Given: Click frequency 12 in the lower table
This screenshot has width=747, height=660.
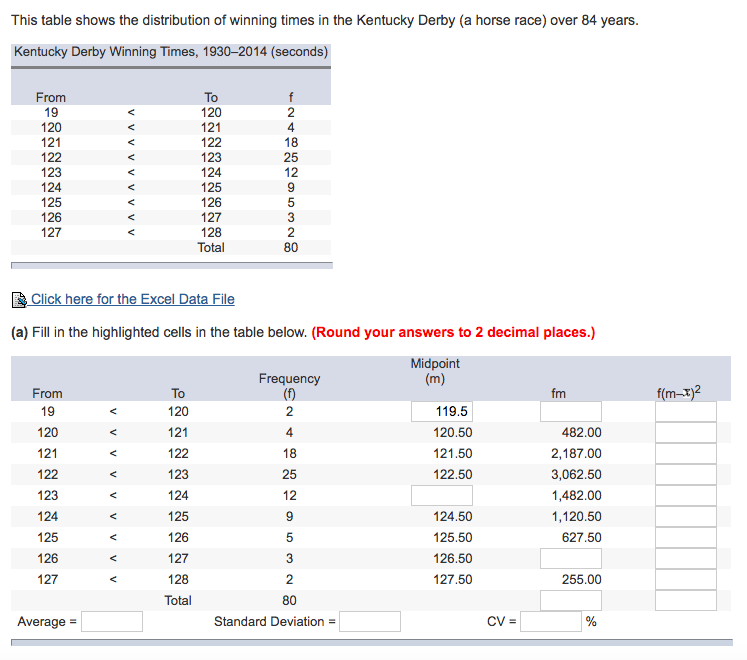Looking at the screenshot, I should point(289,496).
